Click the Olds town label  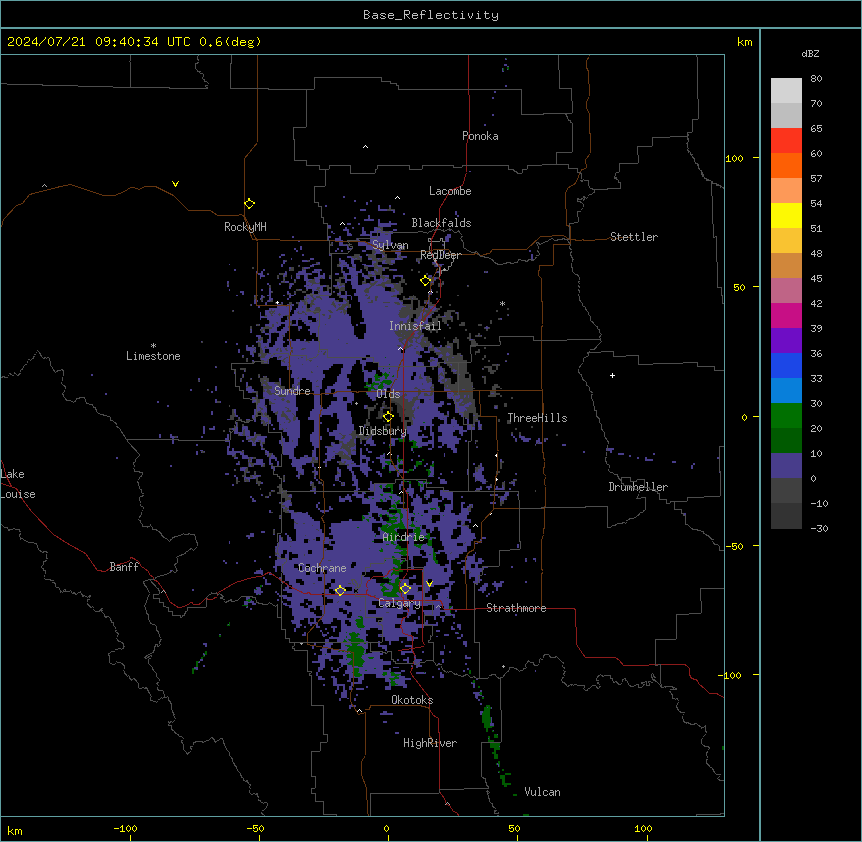[388, 394]
